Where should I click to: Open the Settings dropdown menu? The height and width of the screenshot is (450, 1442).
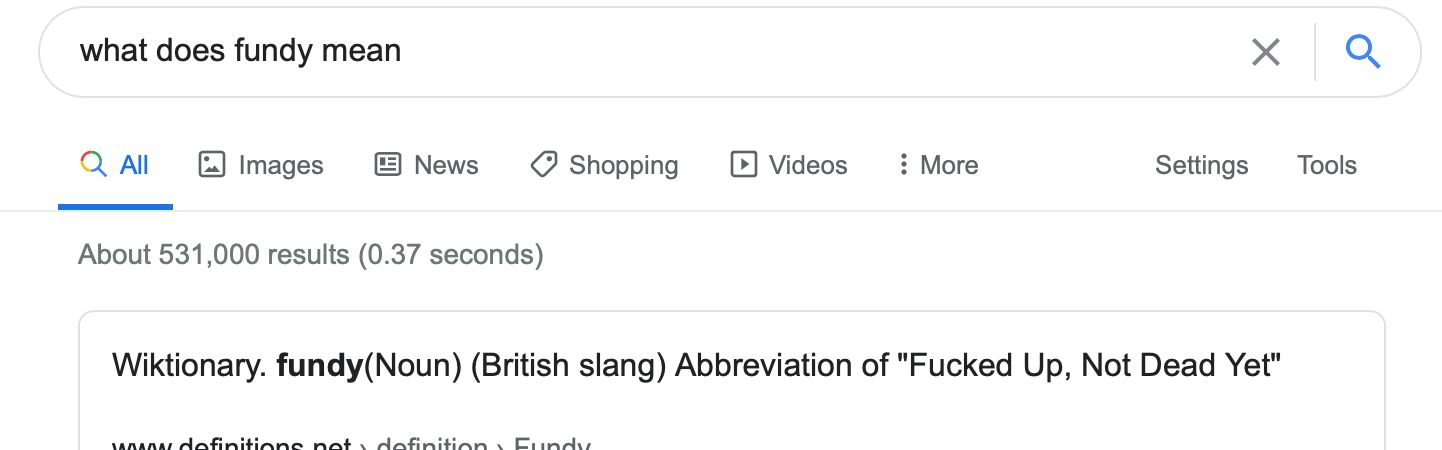[x=1201, y=165]
